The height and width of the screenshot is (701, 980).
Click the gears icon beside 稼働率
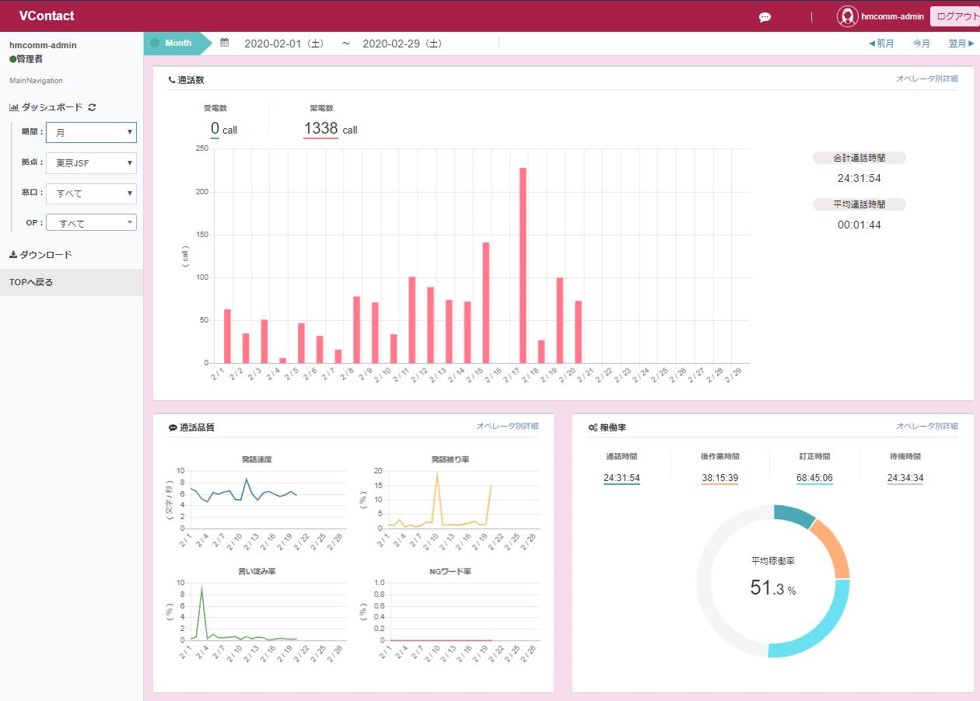[593, 428]
